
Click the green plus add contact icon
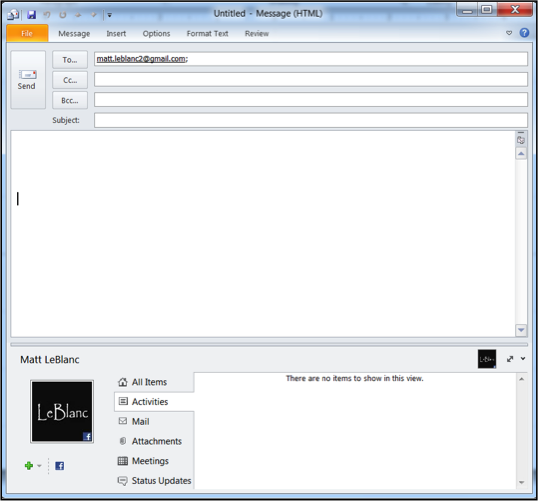29,466
